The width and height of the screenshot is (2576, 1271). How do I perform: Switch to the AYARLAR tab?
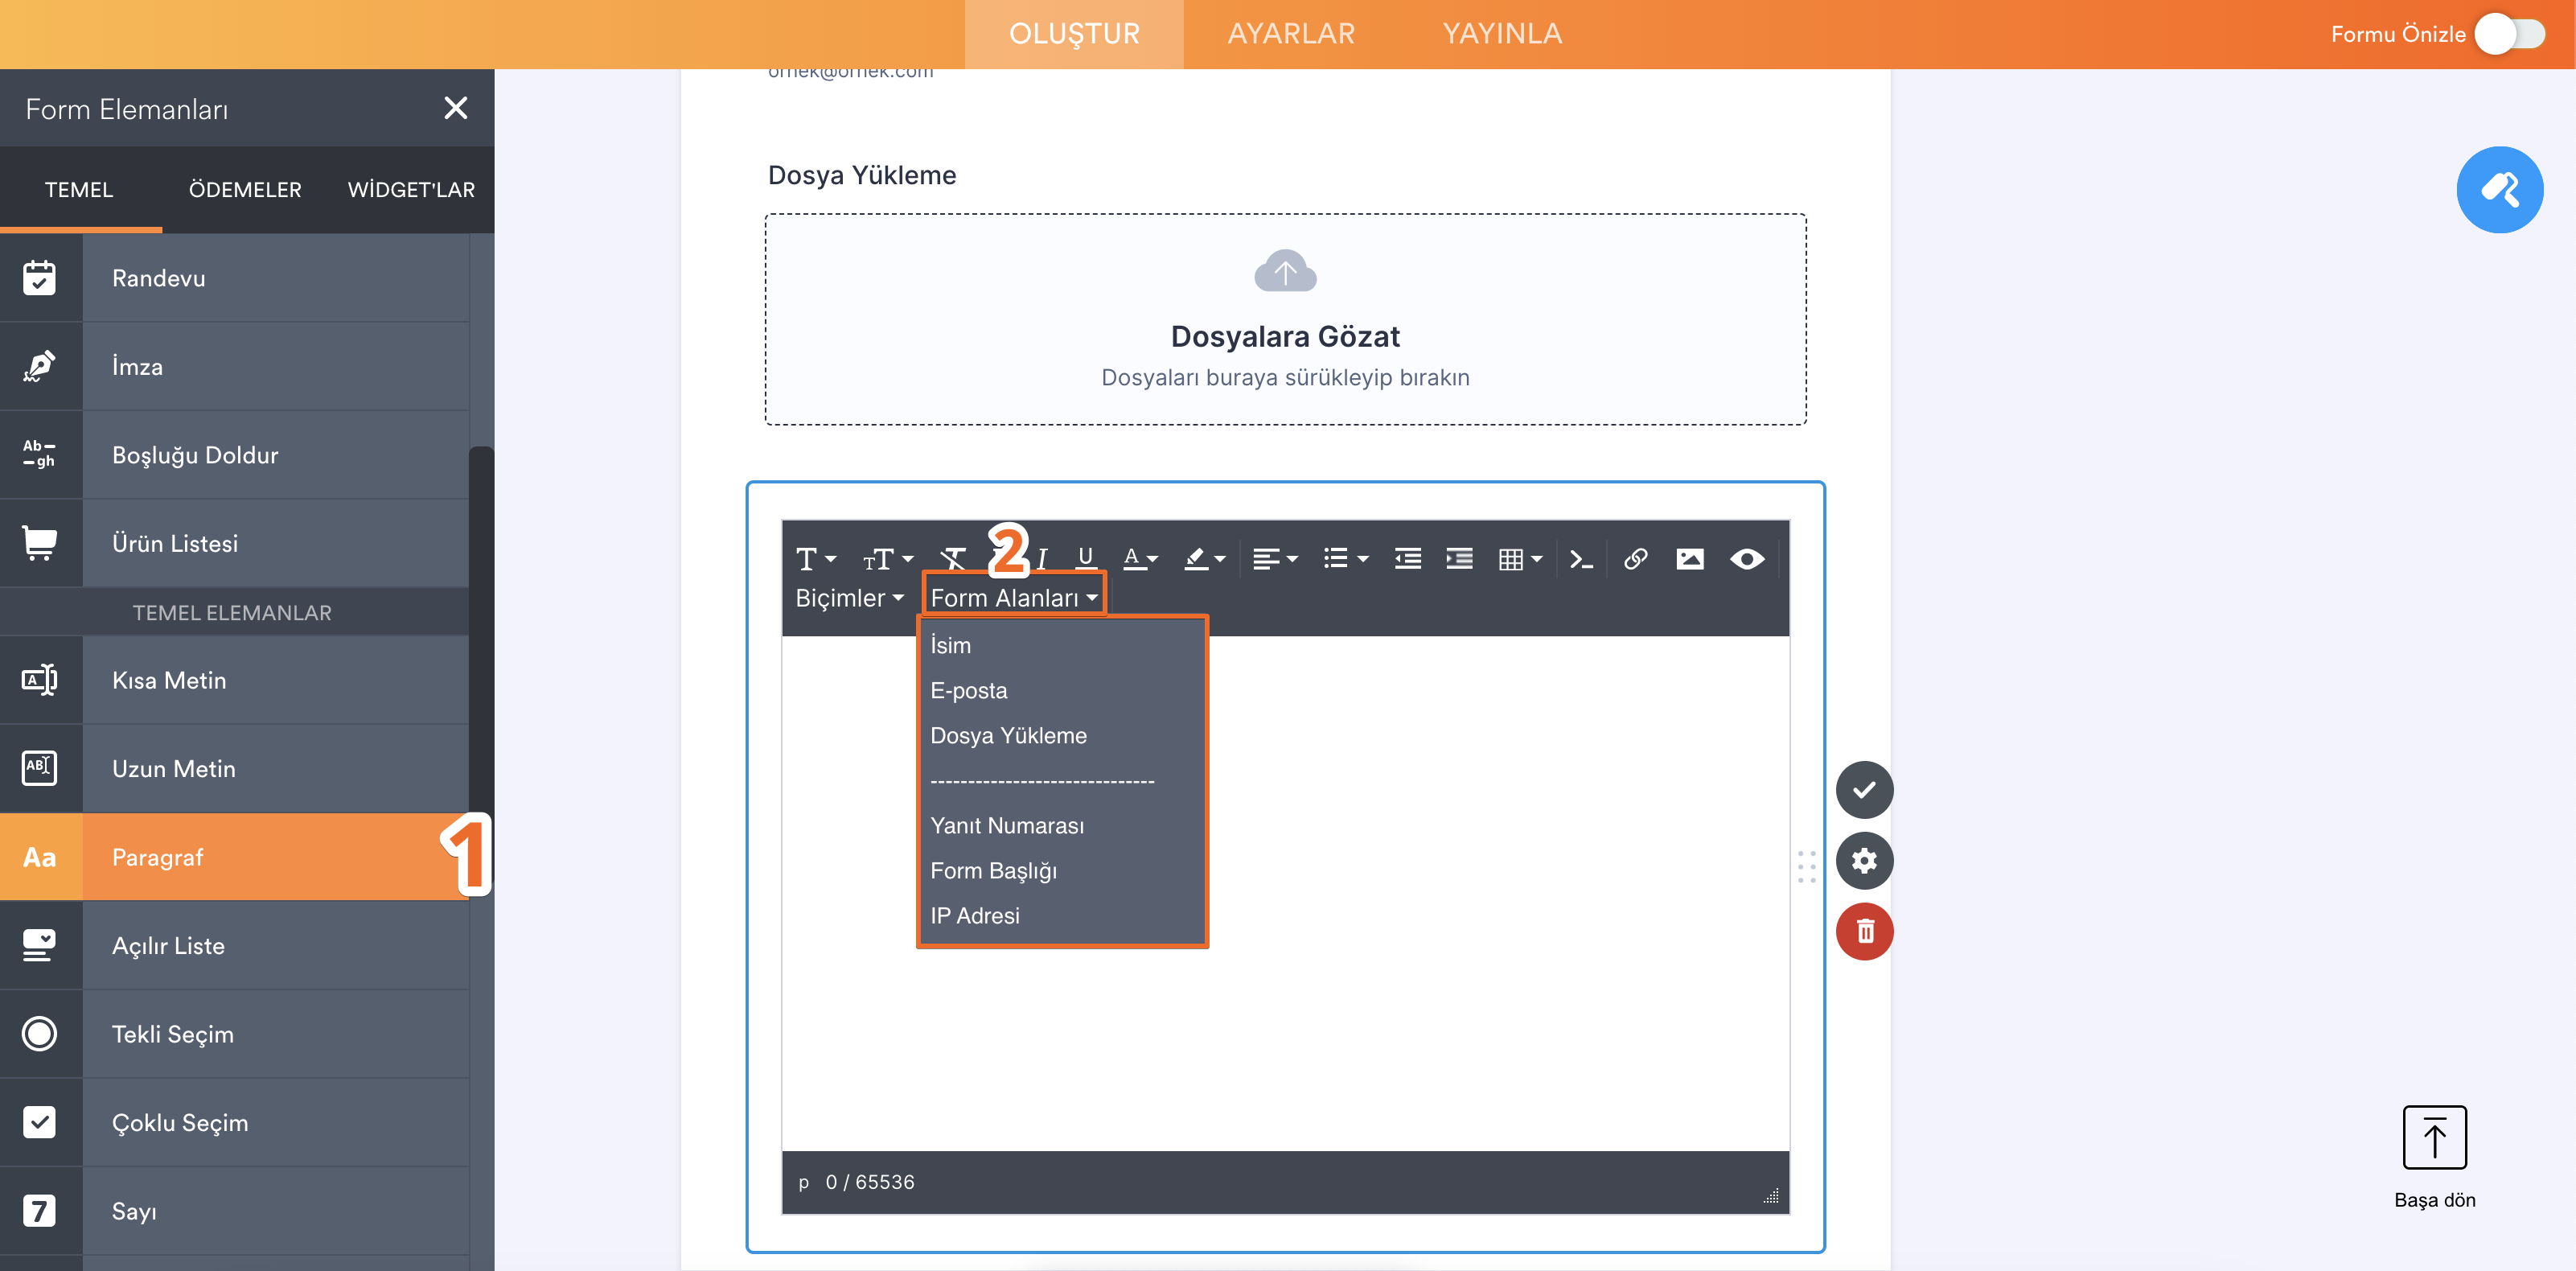click(x=1290, y=34)
